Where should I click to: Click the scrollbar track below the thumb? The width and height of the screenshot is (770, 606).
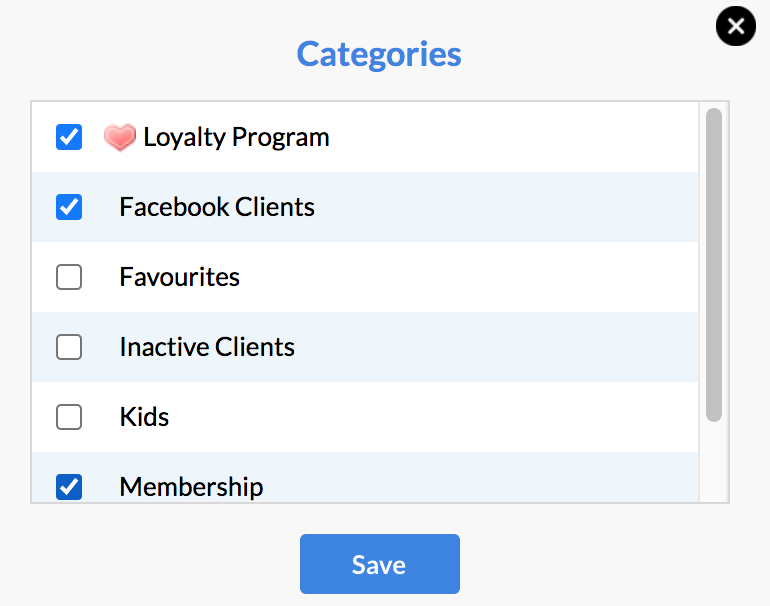pos(714,462)
